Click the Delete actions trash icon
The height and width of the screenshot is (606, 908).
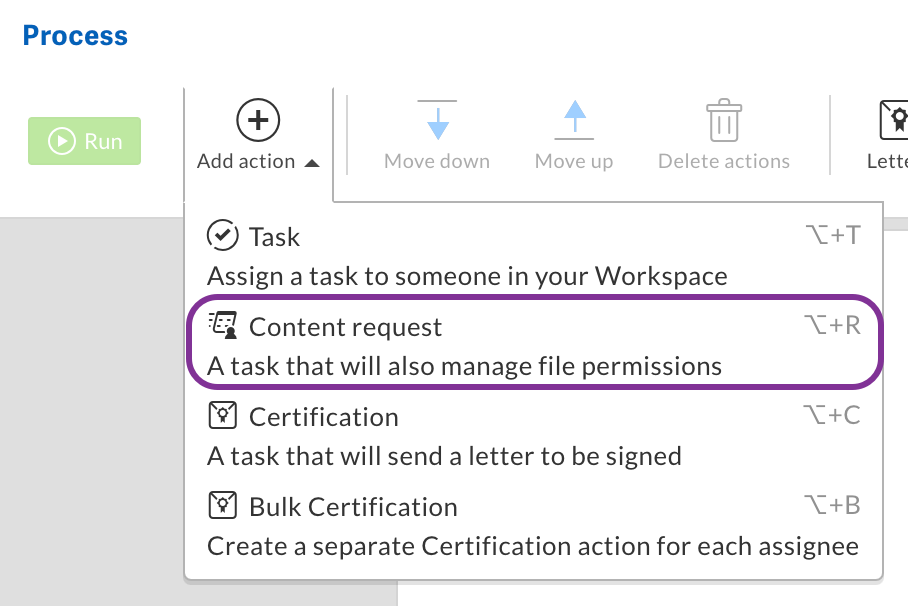[x=722, y=120]
